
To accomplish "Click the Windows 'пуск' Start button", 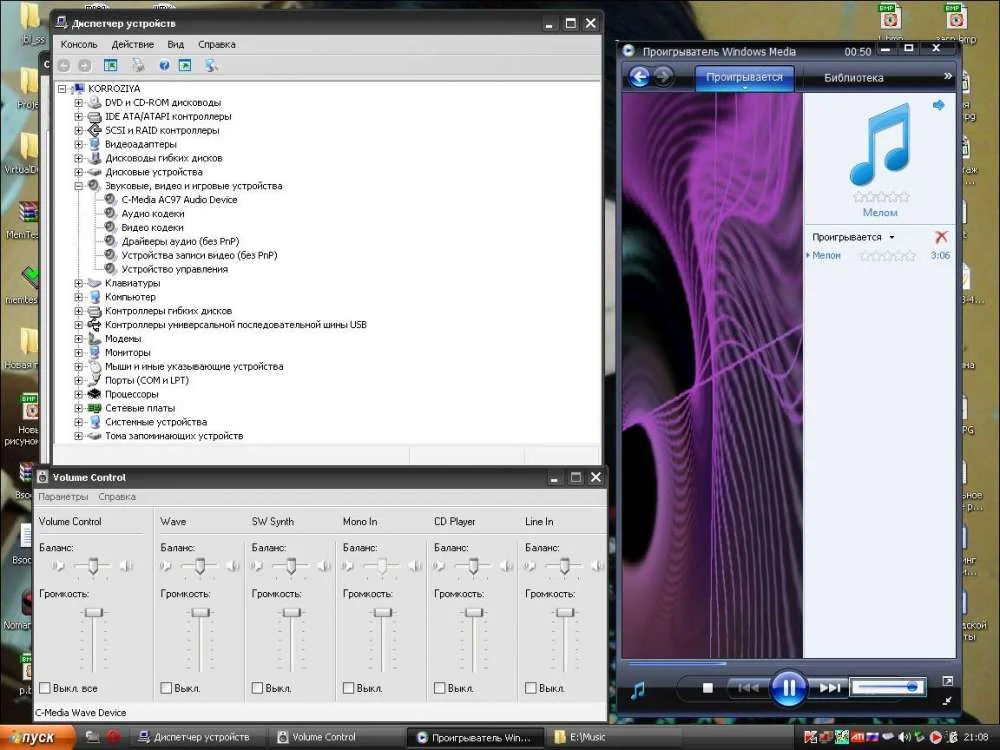I will pyautogui.click(x=37, y=737).
